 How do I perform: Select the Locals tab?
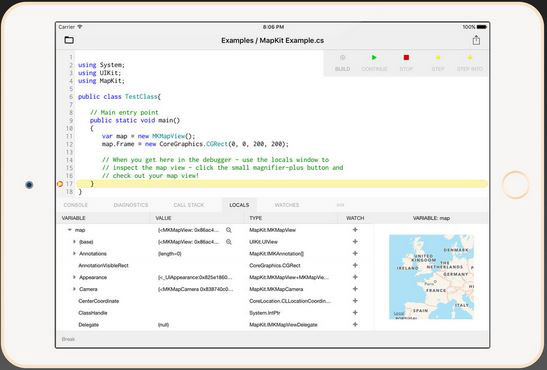pyautogui.click(x=239, y=205)
